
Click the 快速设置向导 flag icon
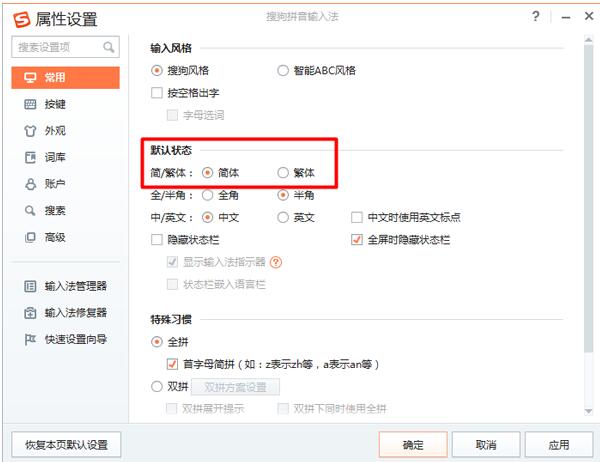(30, 338)
